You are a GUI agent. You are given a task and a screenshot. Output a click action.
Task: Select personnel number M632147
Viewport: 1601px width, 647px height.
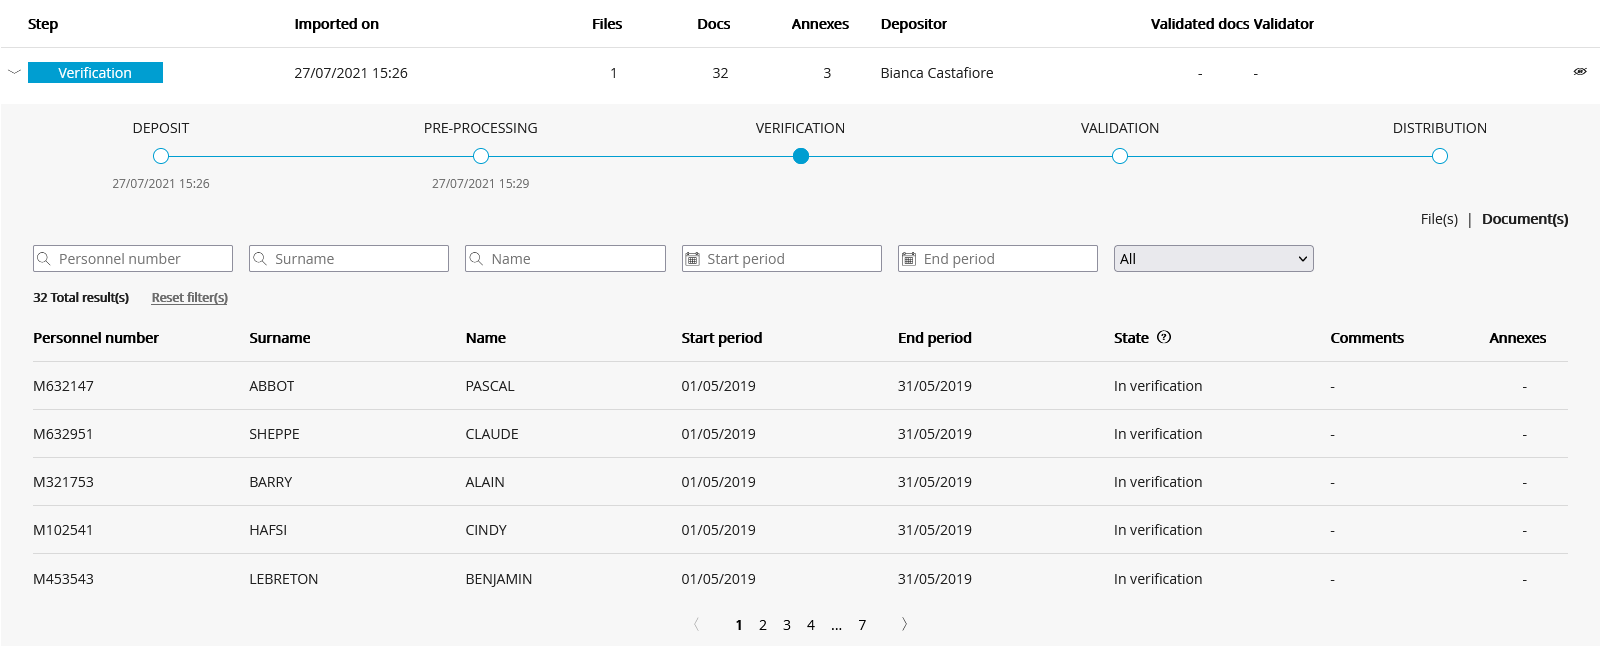64,386
